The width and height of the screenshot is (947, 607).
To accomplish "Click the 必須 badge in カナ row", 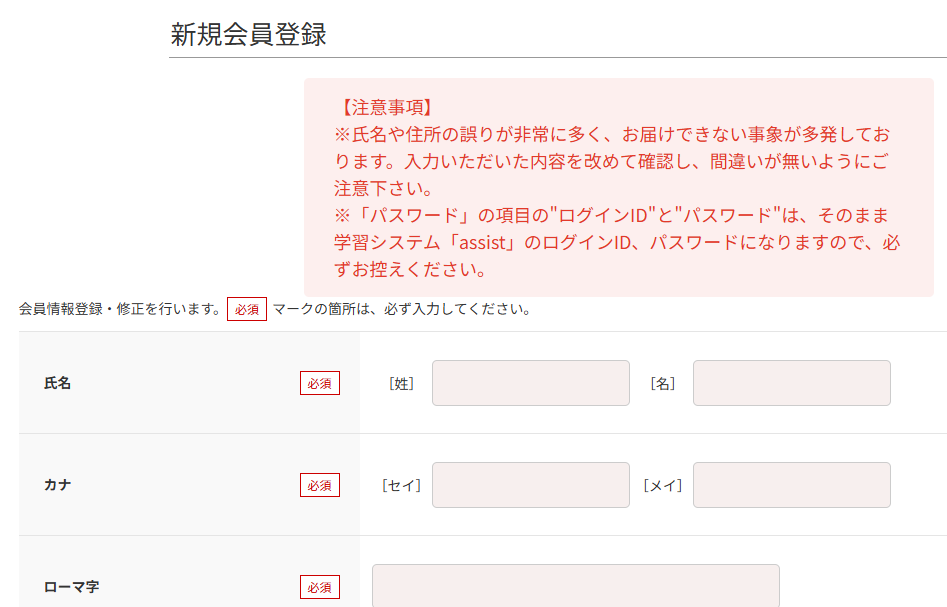I will pyautogui.click(x=319, y=485).
